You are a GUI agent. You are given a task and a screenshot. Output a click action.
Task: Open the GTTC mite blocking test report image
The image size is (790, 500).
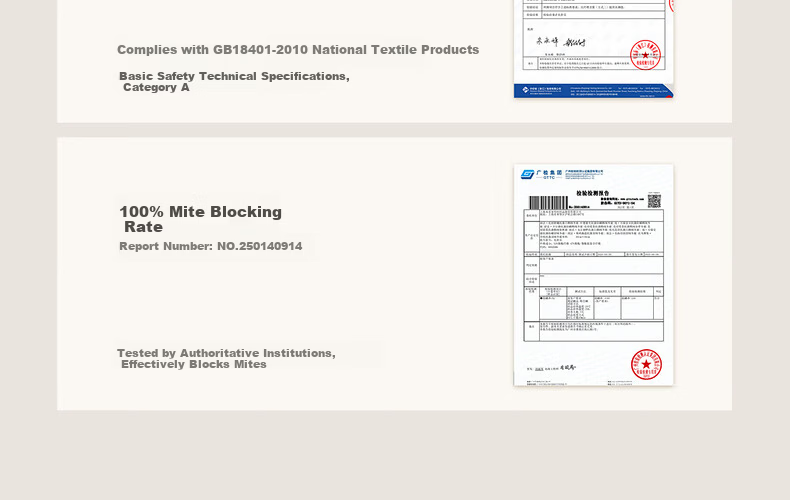coord(594,275)
